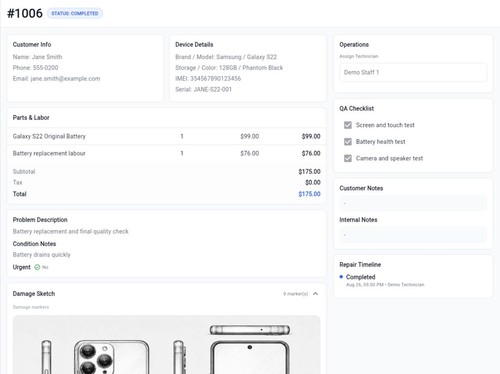The image size is (500, 374).
Task: Click the Battery drains quickly condition note
Action: 42,255
